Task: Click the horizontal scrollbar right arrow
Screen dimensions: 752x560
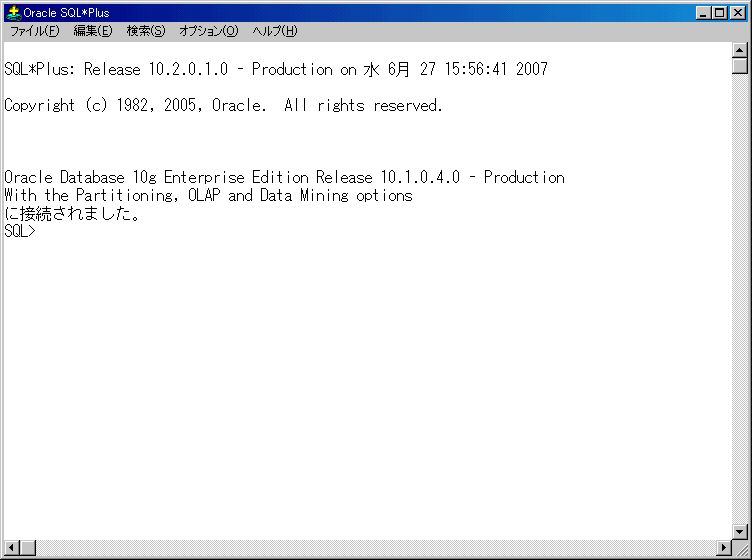Action: pos(724,547)
